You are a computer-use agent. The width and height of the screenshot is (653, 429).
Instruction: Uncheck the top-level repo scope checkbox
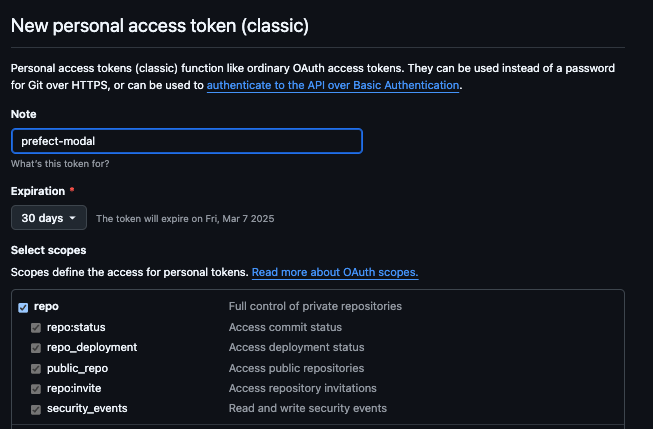click(23, 307)
